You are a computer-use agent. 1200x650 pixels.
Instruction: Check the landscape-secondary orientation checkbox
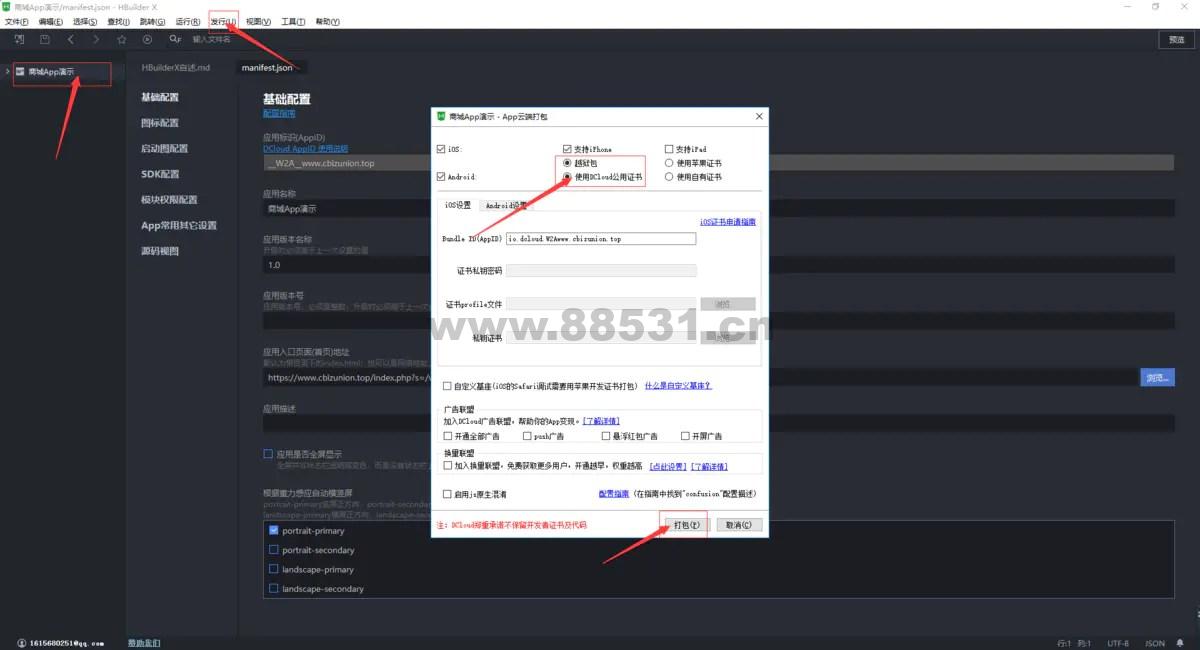(x=274, y=589)
